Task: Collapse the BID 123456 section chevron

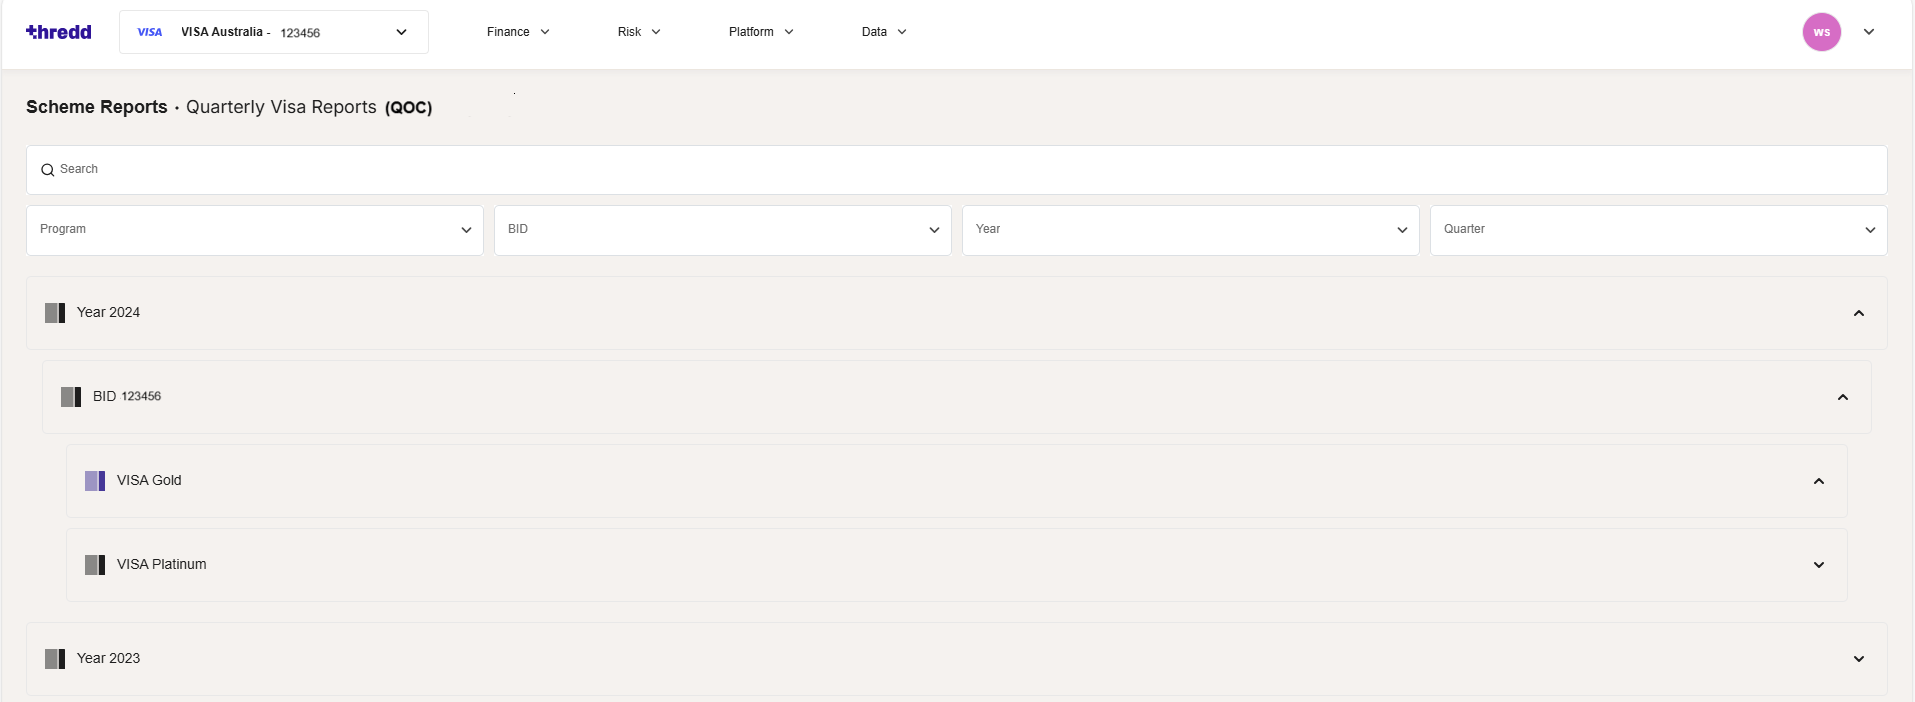Action: pos(1843,397)
